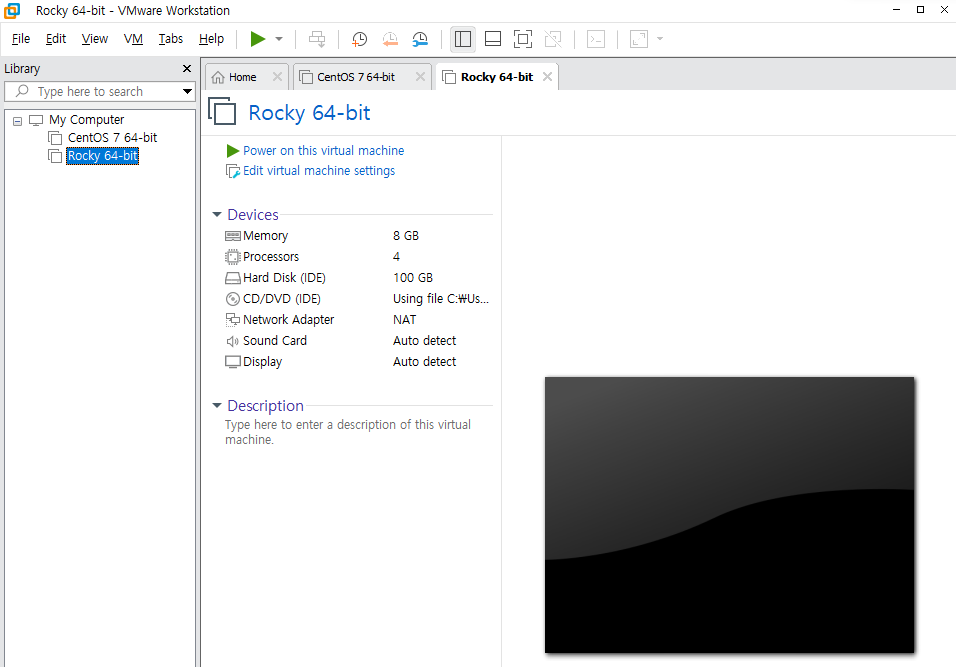Image resolution: width=956 pixels, height=667 pixels.
Task: Click the Display device row
Action: [x=358, y=362]
